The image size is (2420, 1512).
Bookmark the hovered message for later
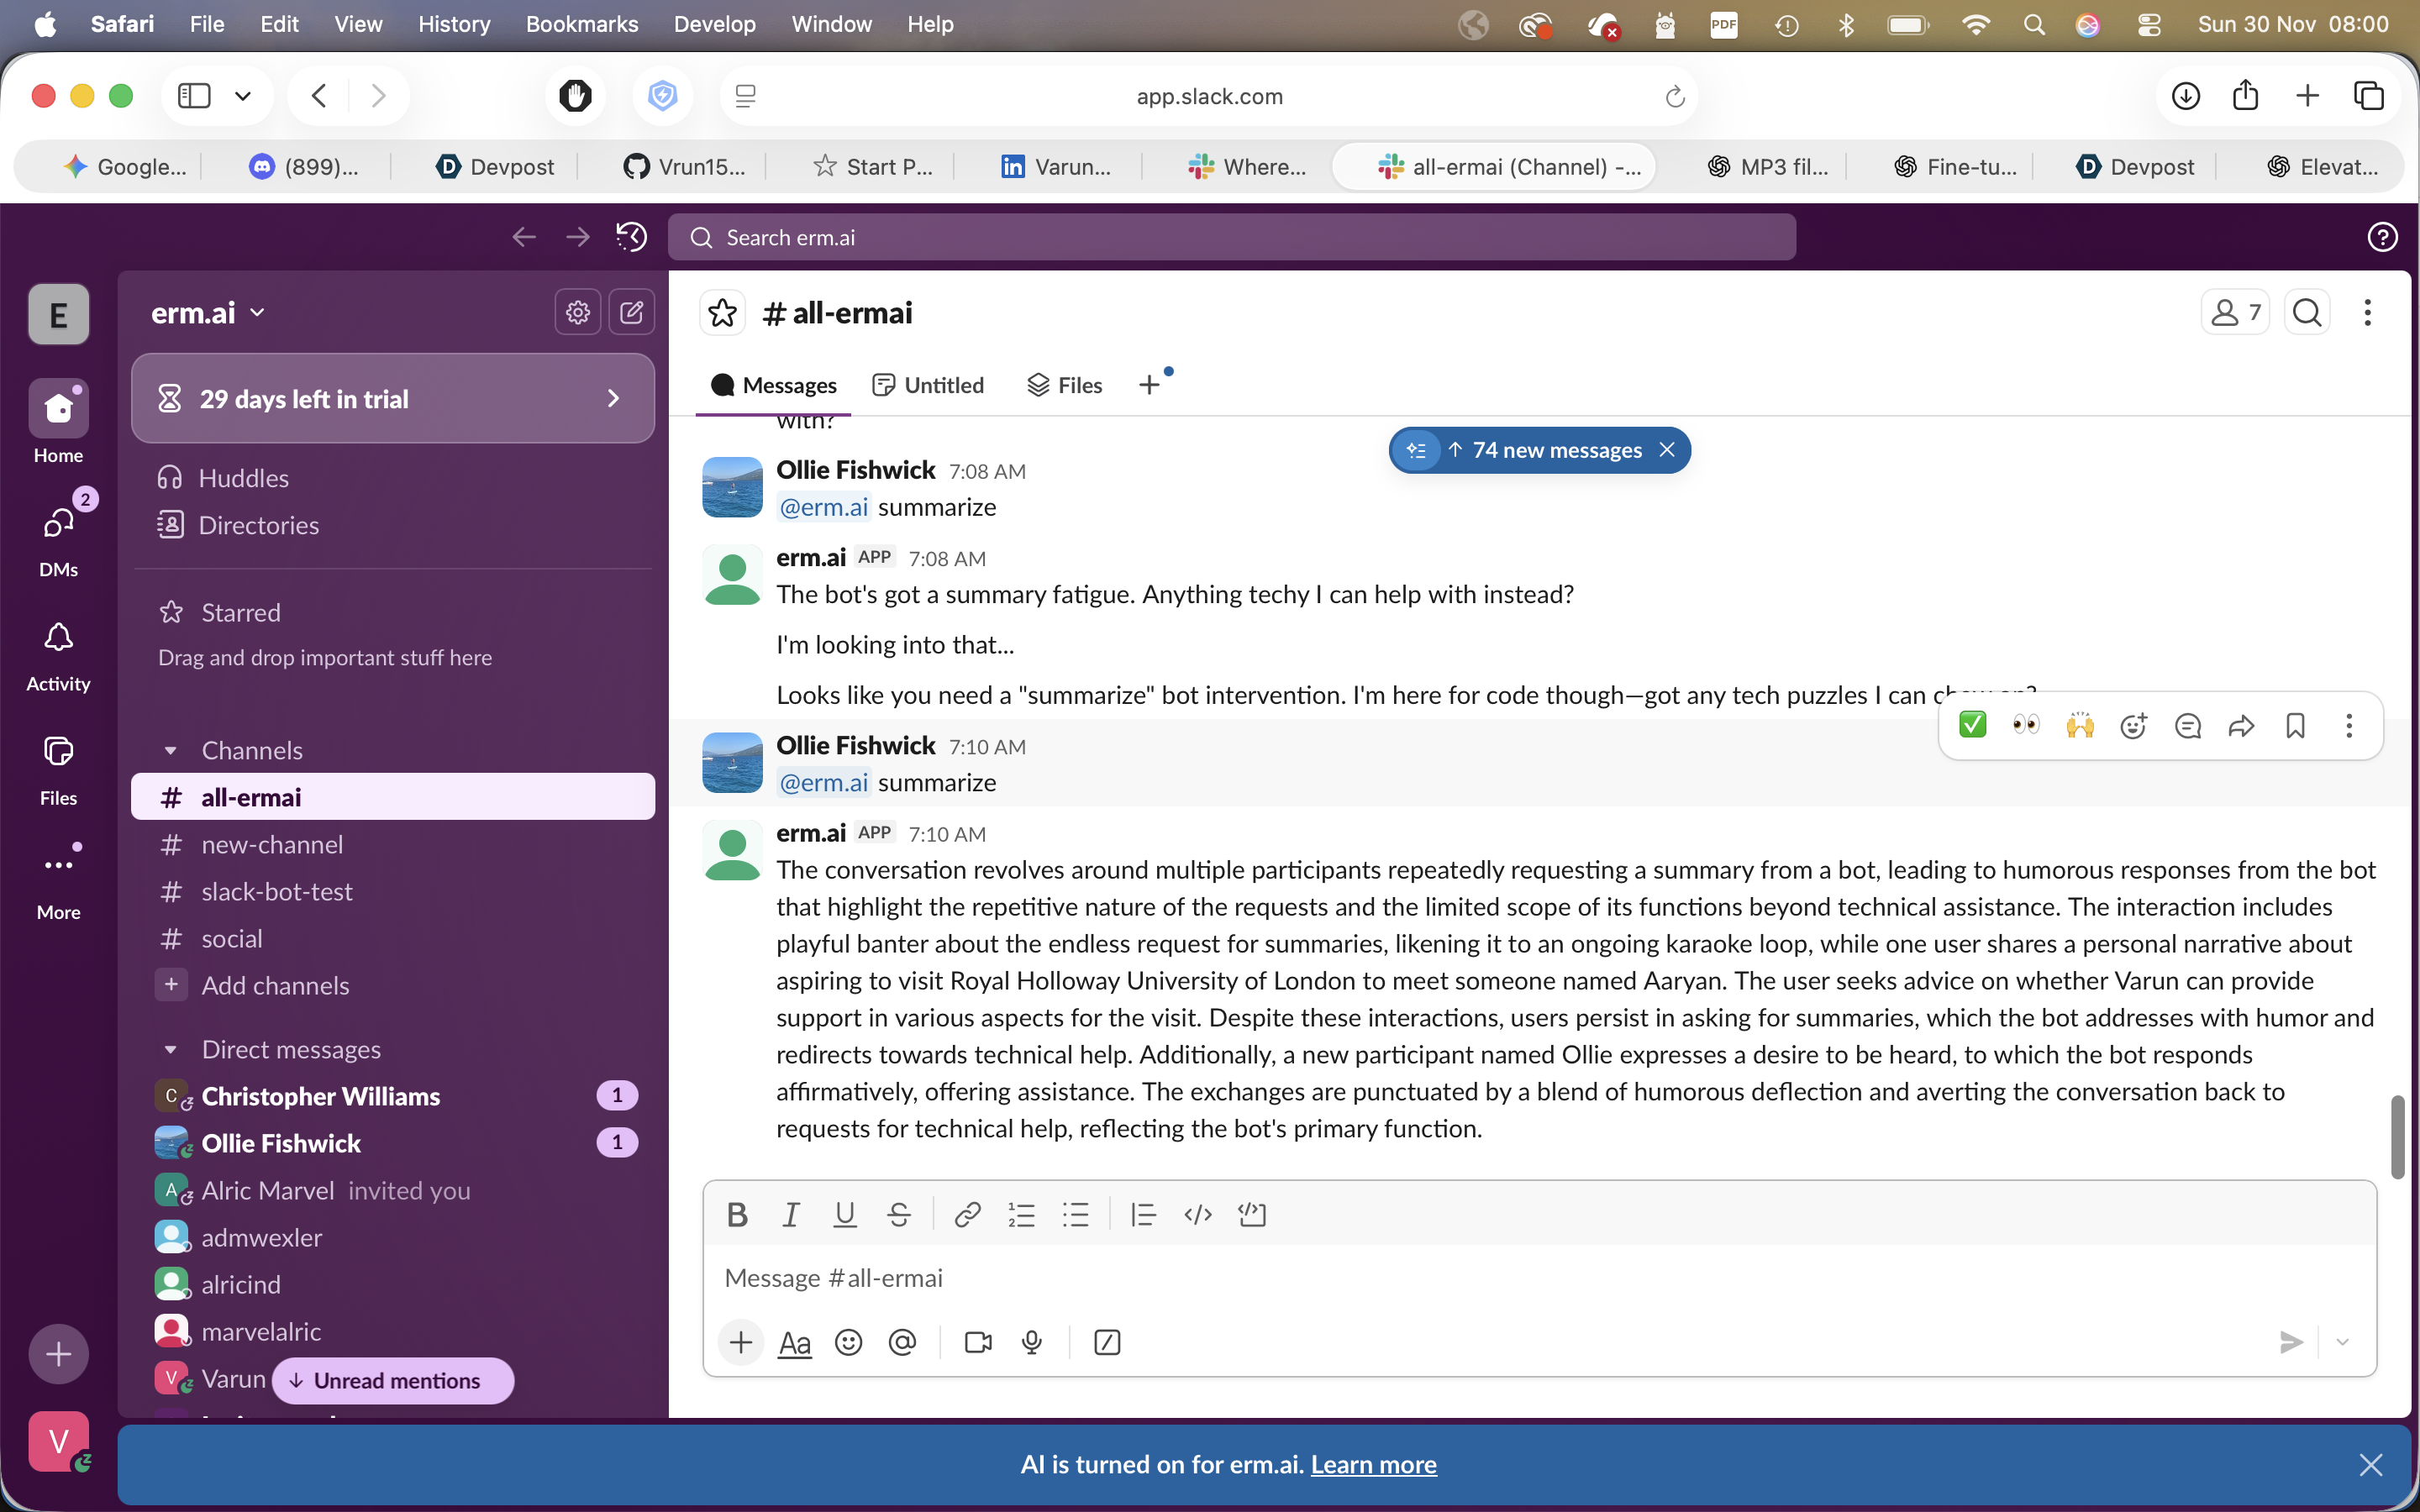(x=2295, y=726)
